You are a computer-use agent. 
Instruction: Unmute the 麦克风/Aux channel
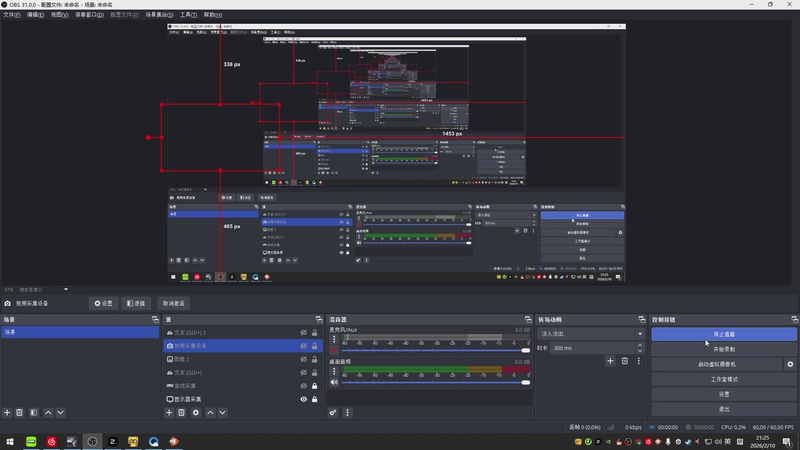(334, 351)
